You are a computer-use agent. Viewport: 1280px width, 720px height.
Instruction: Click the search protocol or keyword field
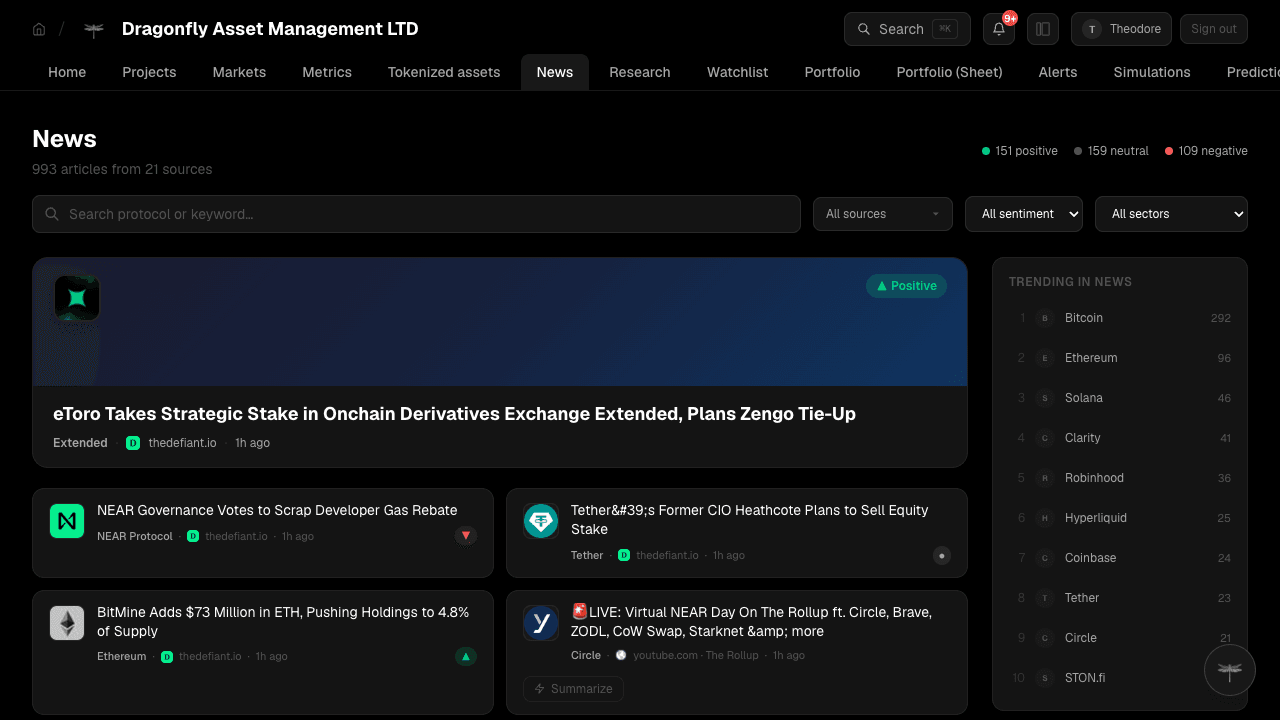(x=416, y=214)
